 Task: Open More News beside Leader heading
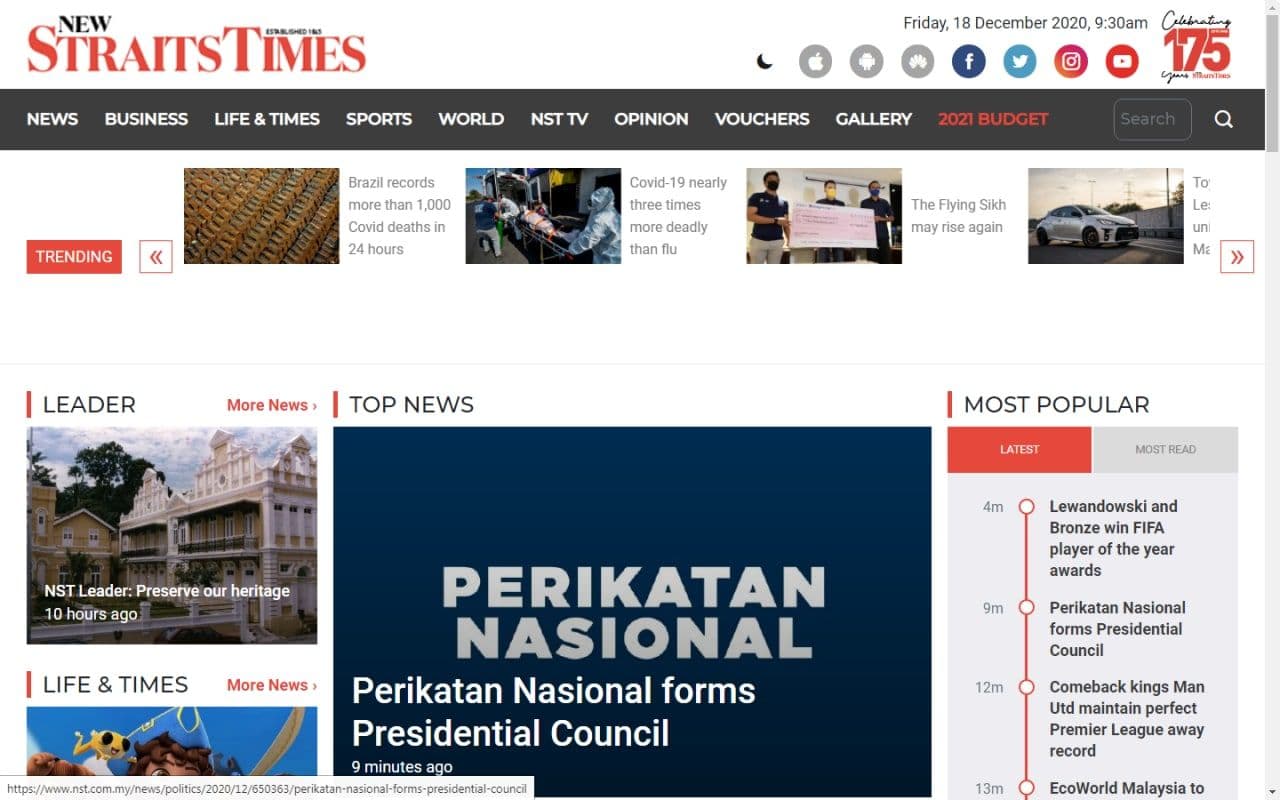272,405
